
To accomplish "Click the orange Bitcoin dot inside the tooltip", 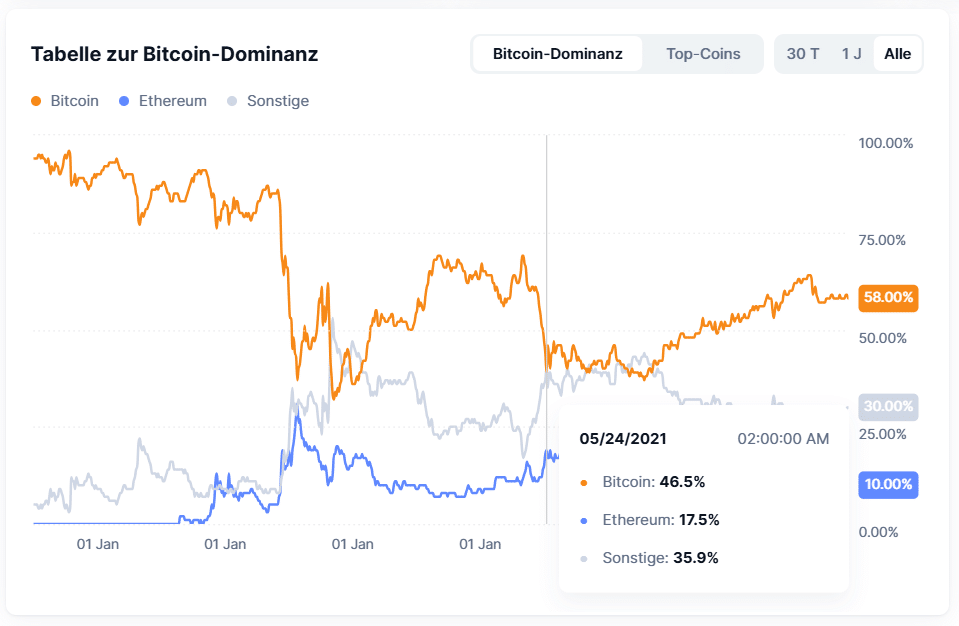I will click(585, 482).
